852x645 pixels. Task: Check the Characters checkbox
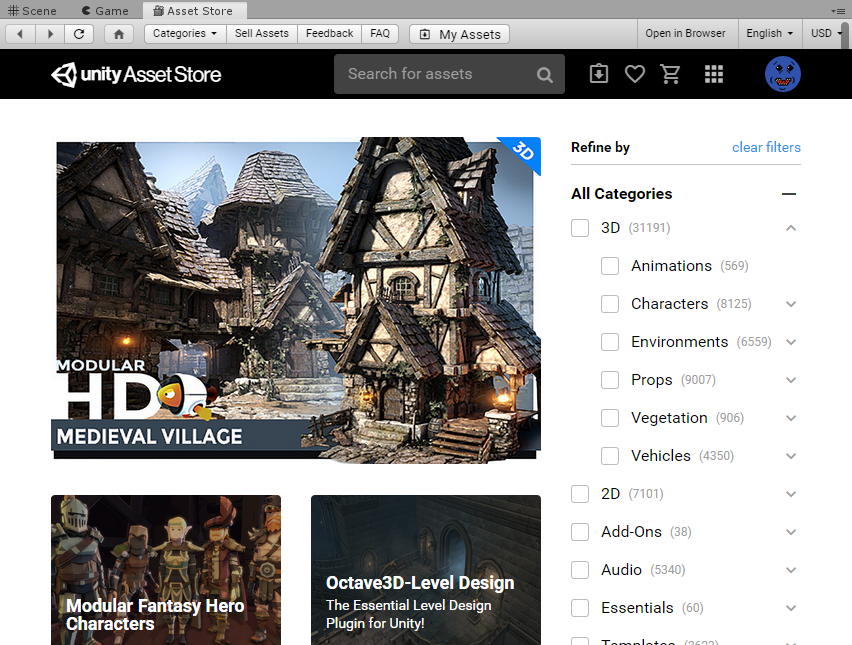tap(610, 304)
